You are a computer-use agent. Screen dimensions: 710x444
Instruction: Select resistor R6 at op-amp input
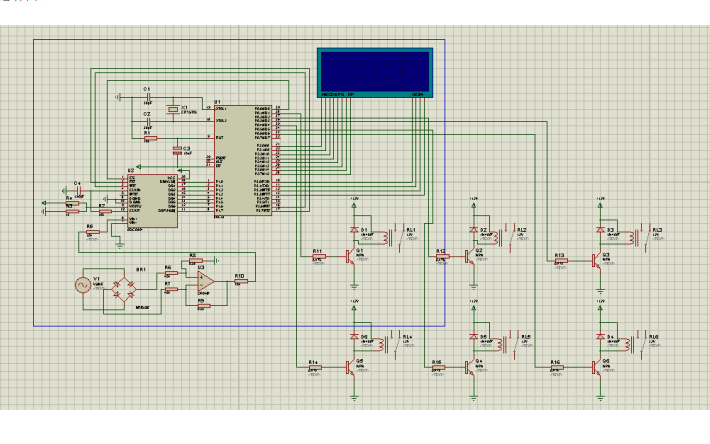[171, 273]
